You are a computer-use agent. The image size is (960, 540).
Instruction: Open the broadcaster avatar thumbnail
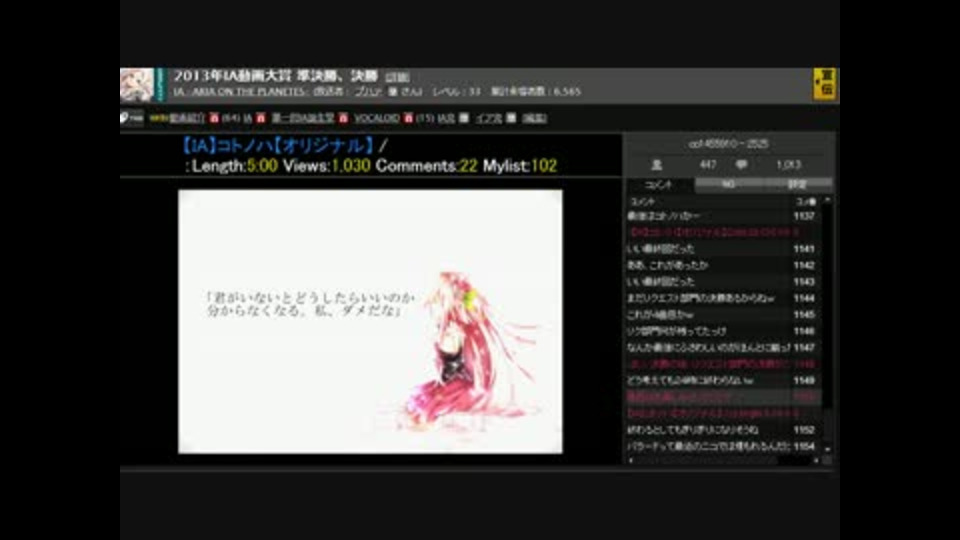pyautogui.click(x=137, y=84)
